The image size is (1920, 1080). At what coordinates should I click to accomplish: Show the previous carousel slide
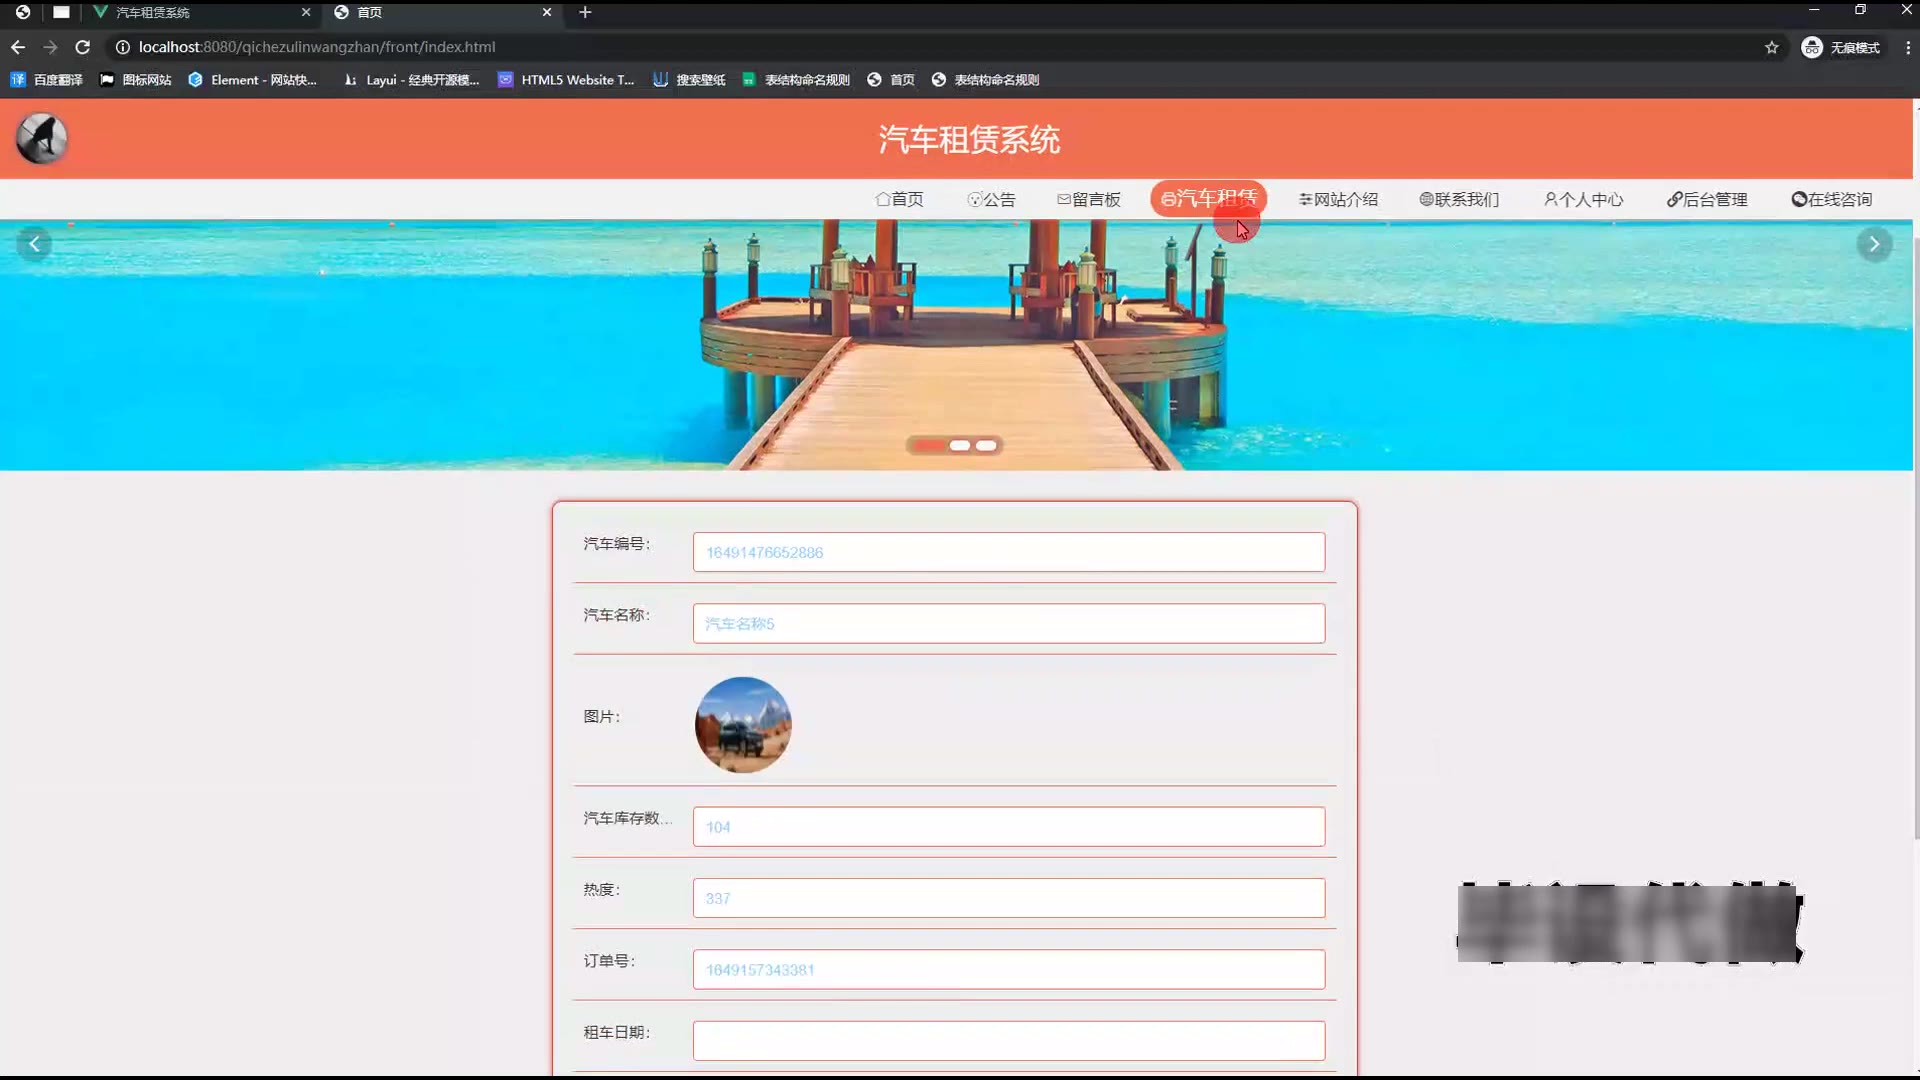(x=34, y=244)
